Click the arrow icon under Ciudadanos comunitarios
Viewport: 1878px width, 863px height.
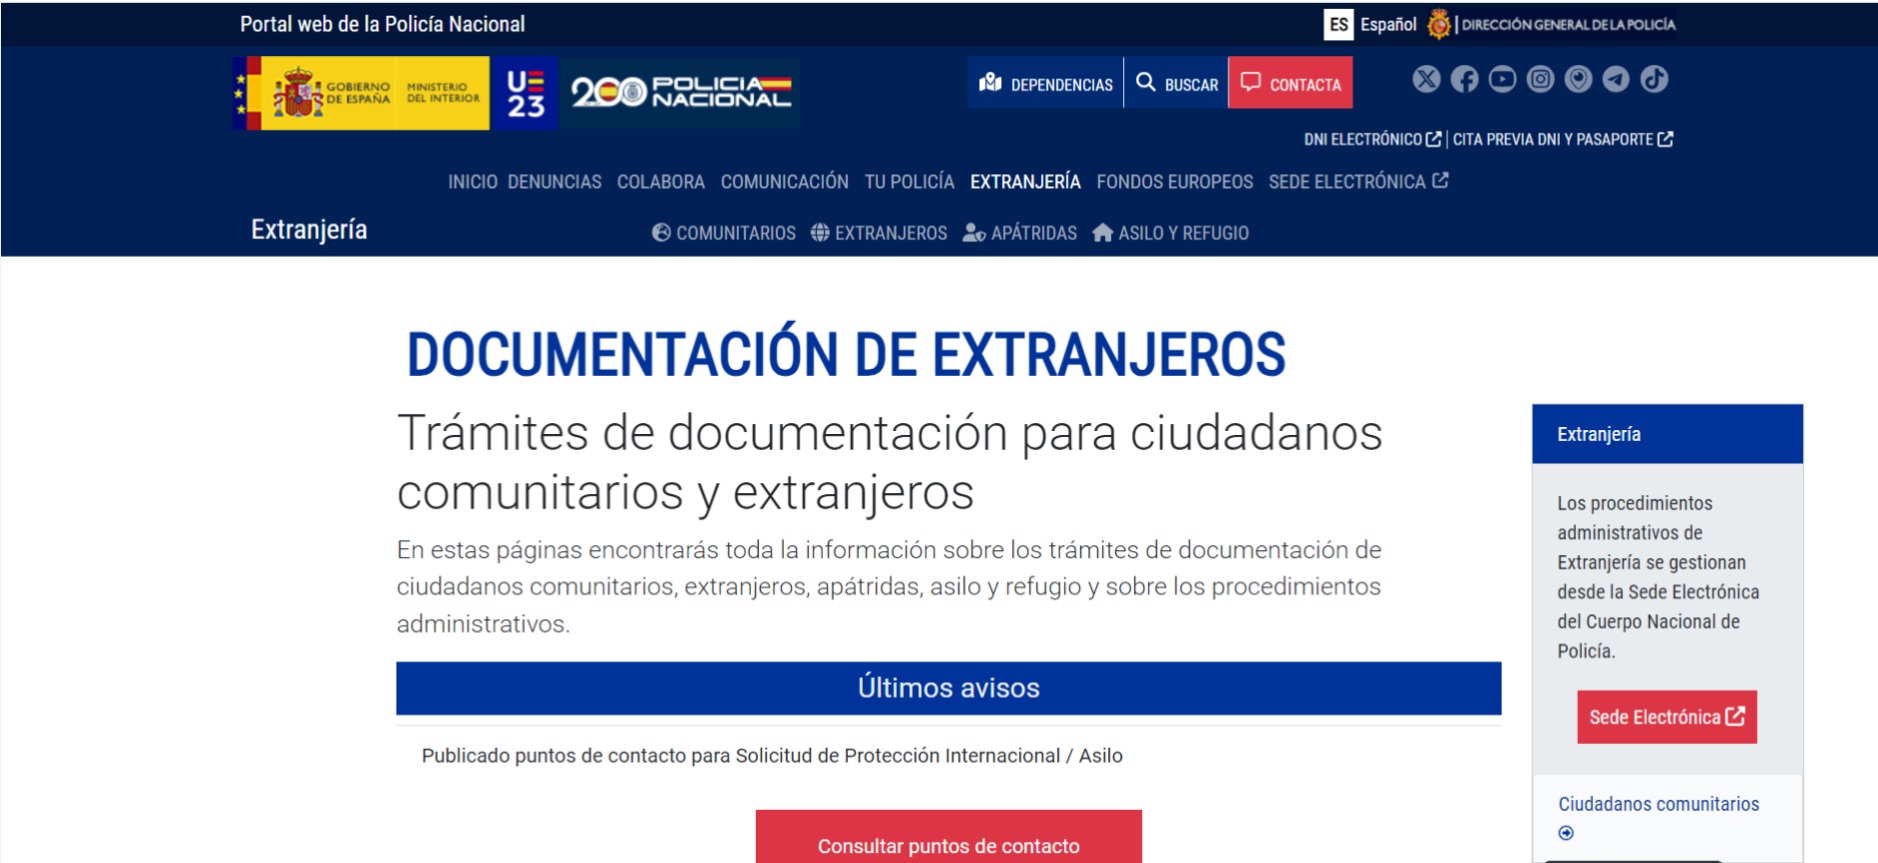1566,833
